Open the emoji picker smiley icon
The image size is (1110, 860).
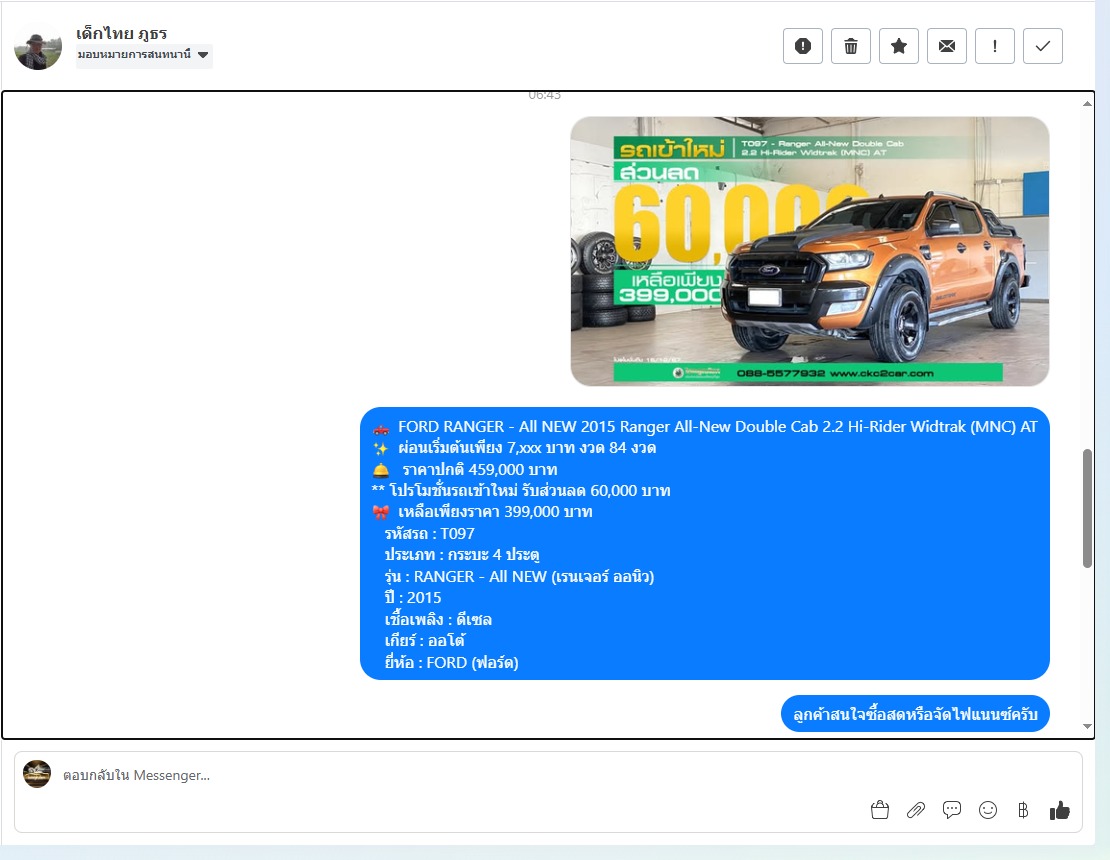[988, 810]
